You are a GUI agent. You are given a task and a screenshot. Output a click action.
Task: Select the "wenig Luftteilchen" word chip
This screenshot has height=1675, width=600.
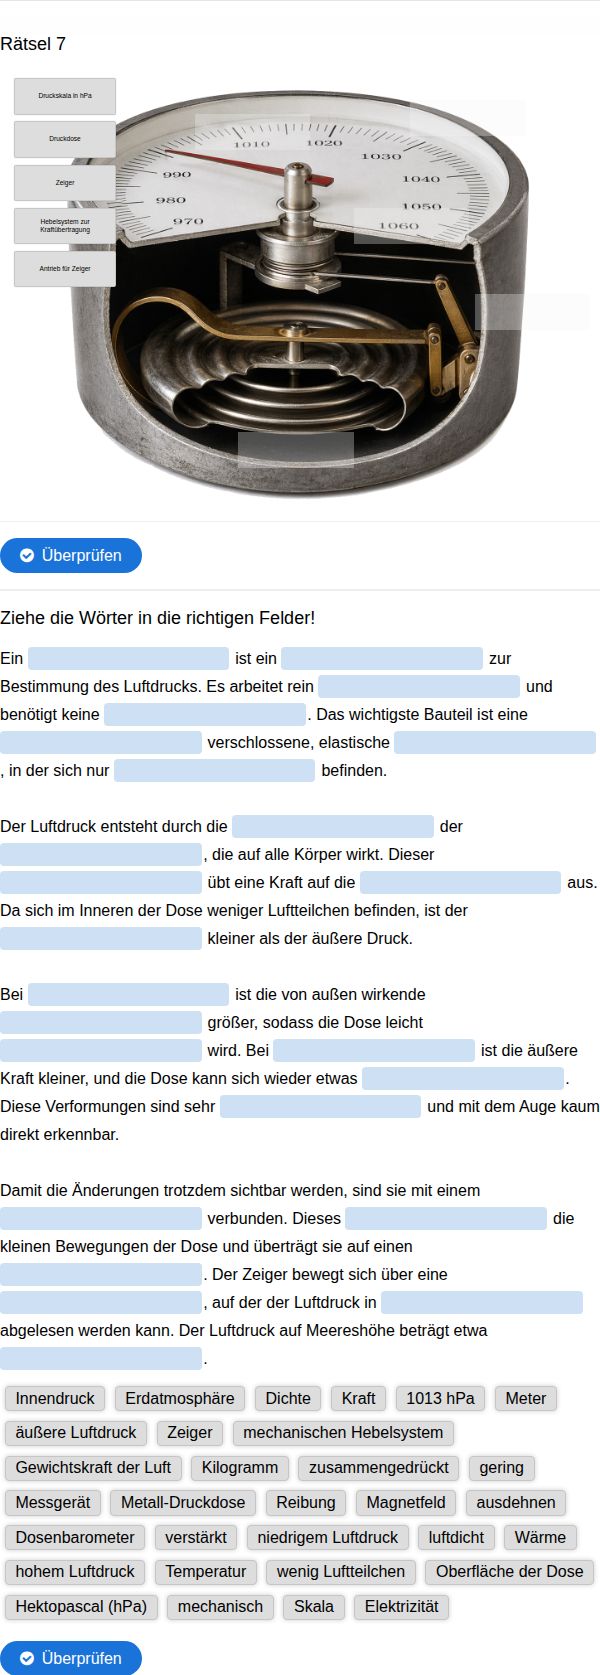point(341,1571)
